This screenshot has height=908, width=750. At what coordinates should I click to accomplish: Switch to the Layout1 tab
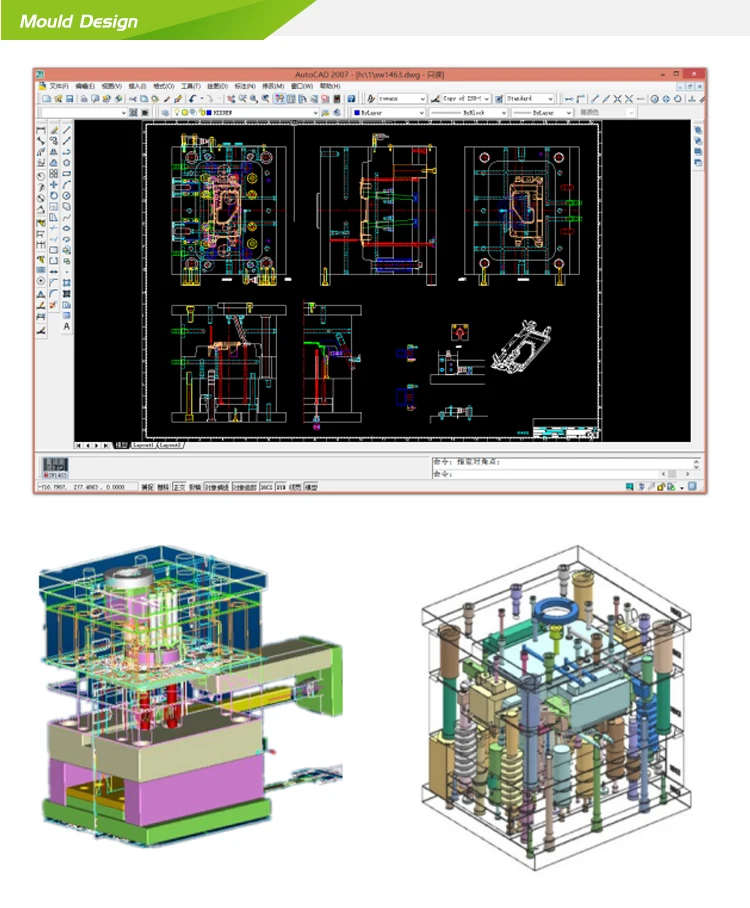tap(144, 445)
